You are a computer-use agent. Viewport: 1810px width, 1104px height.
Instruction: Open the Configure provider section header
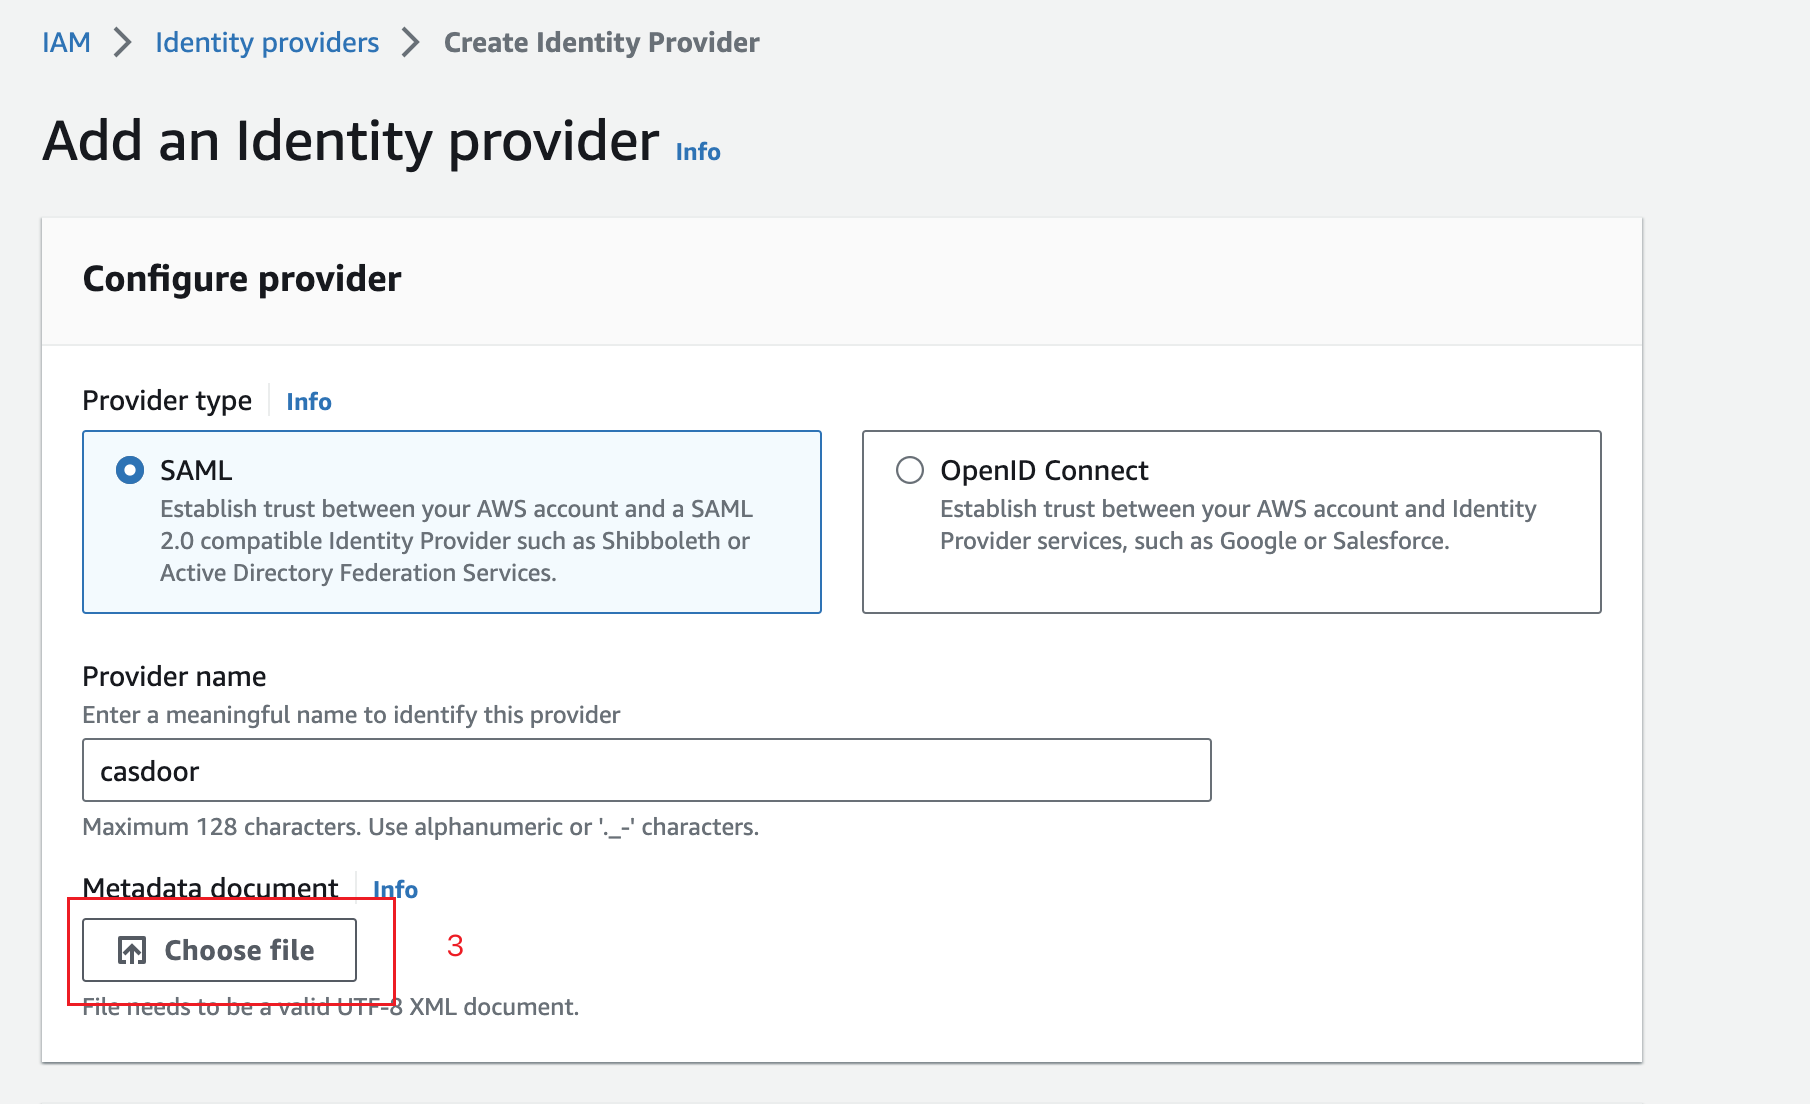click(242, 279)
